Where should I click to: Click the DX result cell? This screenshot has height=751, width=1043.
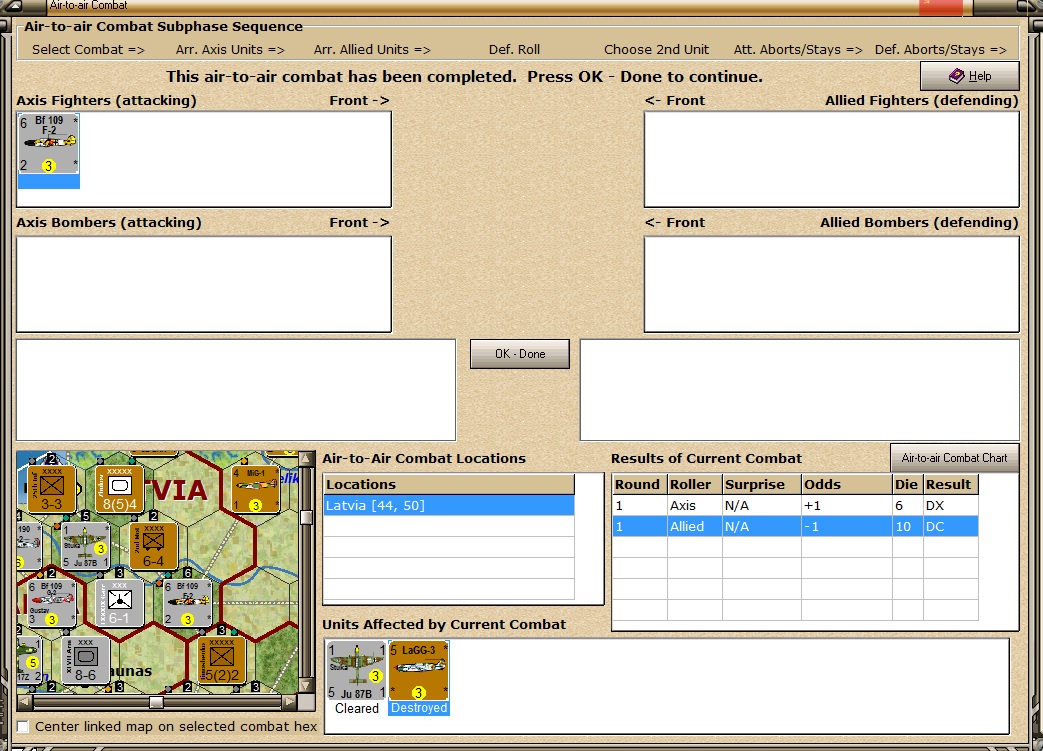click(x=951, y=506)
